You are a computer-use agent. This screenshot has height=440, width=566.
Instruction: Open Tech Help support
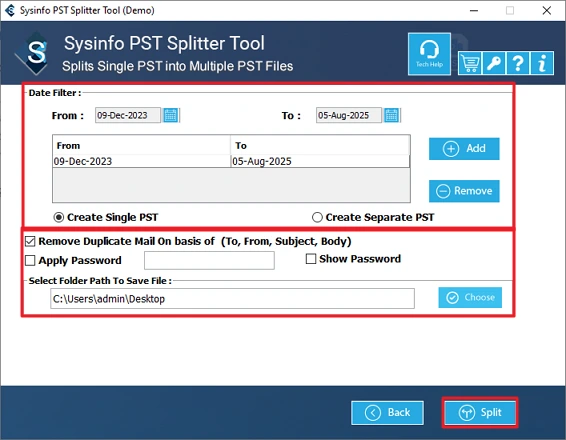[429, 54]
